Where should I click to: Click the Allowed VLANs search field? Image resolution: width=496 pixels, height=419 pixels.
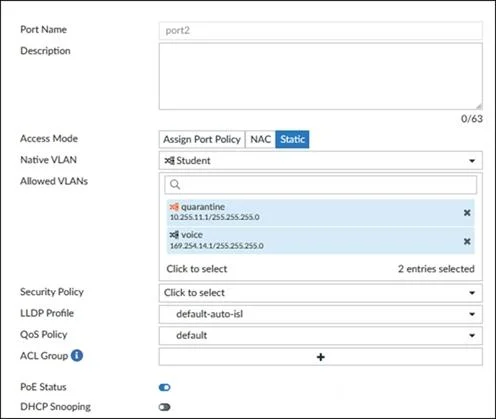(321, 184)
